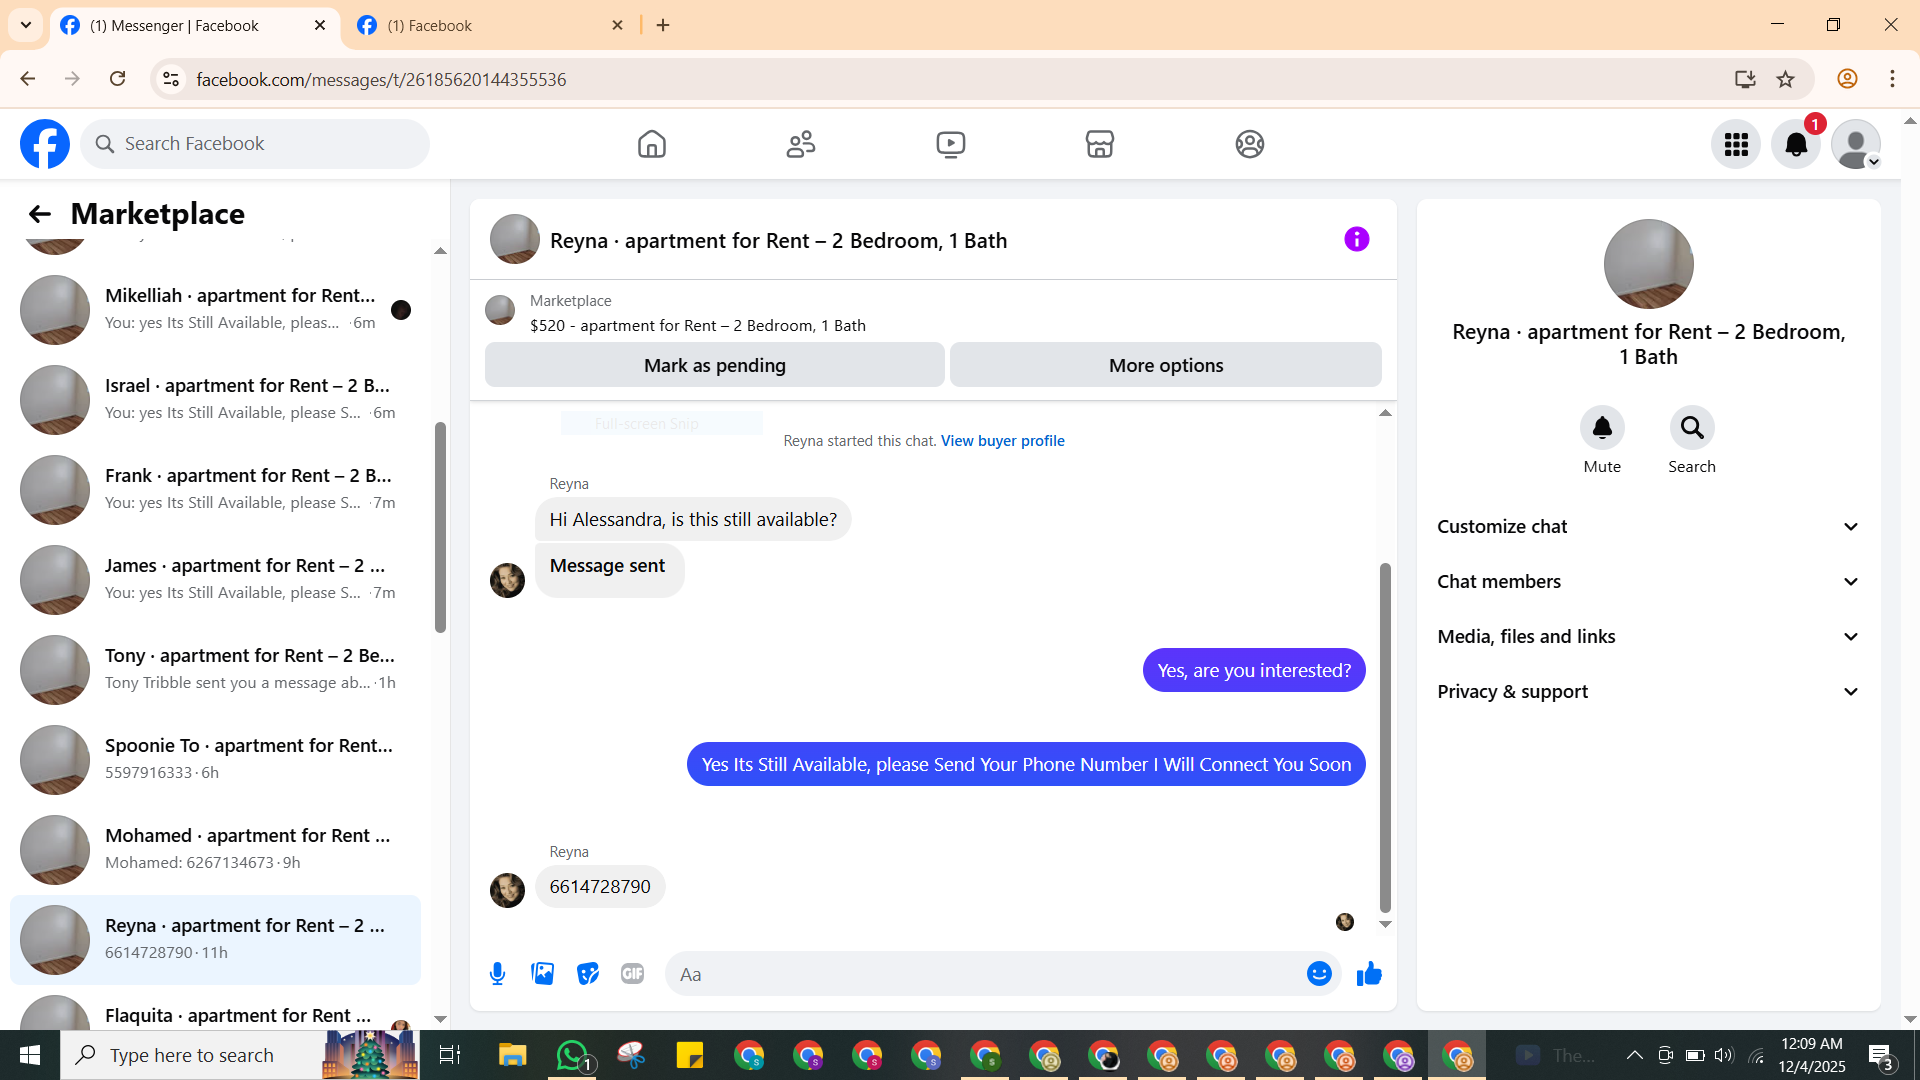
Task: Open the sticker picker icon
Action: click(x=588, y=974)
